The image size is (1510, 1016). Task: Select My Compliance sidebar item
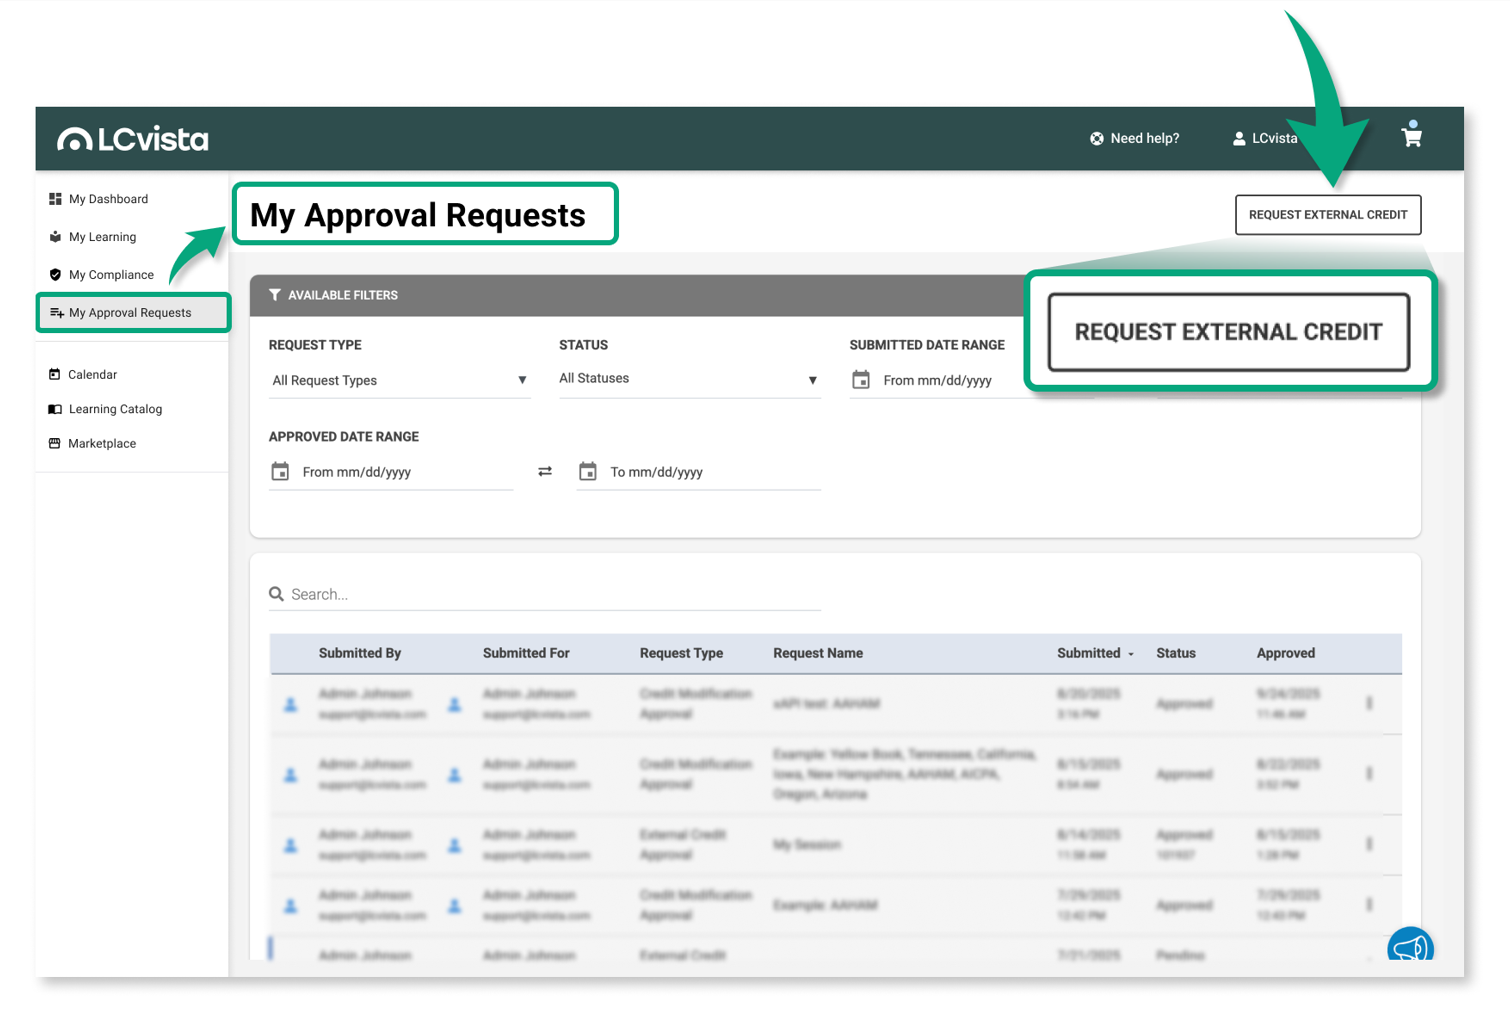(111, 275)
